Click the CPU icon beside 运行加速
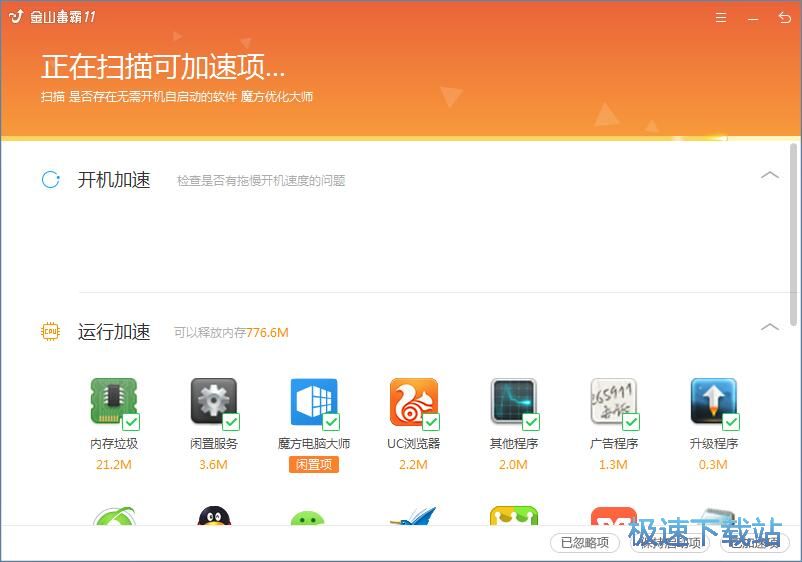Image resolution: width=802 pixels, height=562 pixels. pyautogui.click(x=50, y=331)
